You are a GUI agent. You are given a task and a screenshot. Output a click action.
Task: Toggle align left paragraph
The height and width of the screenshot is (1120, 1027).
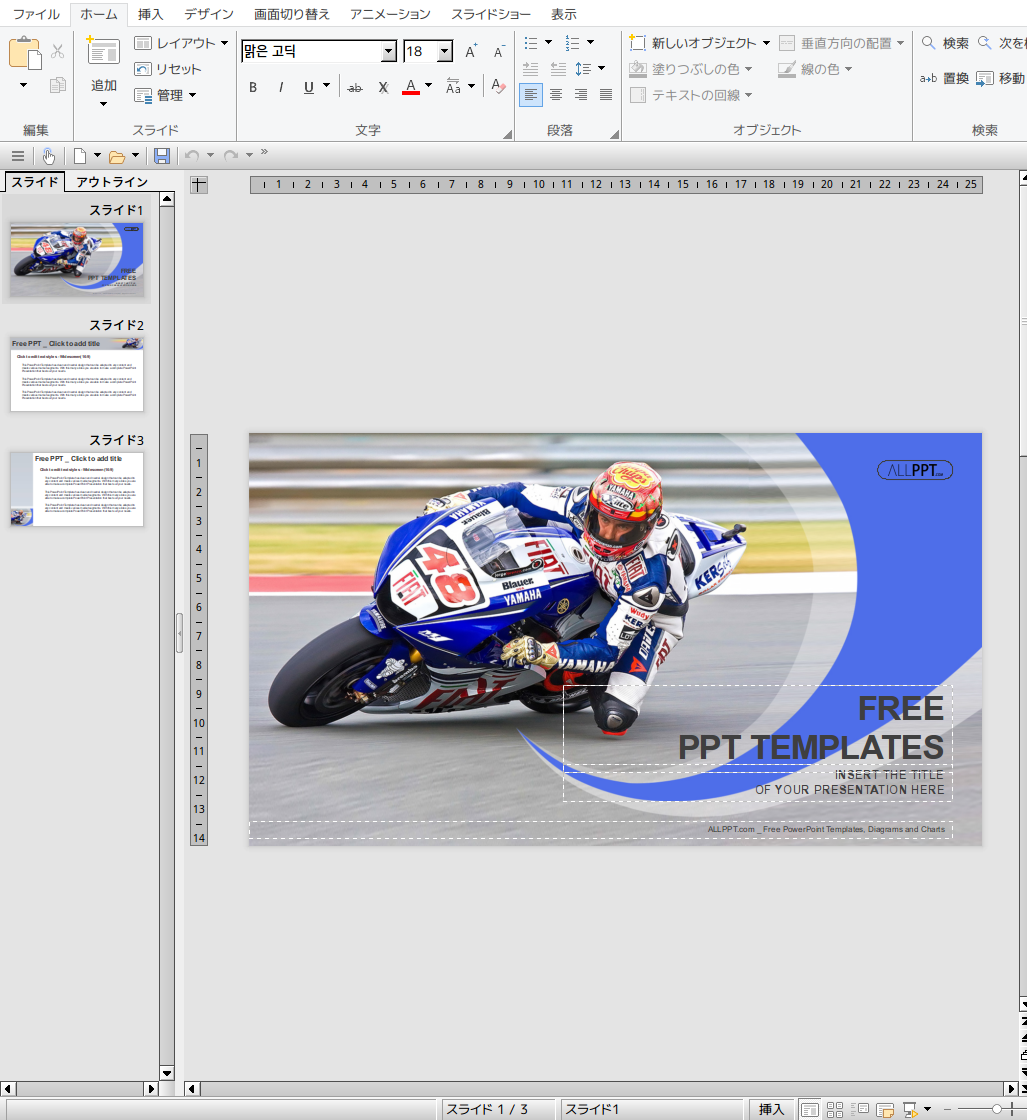coord(531,94)
